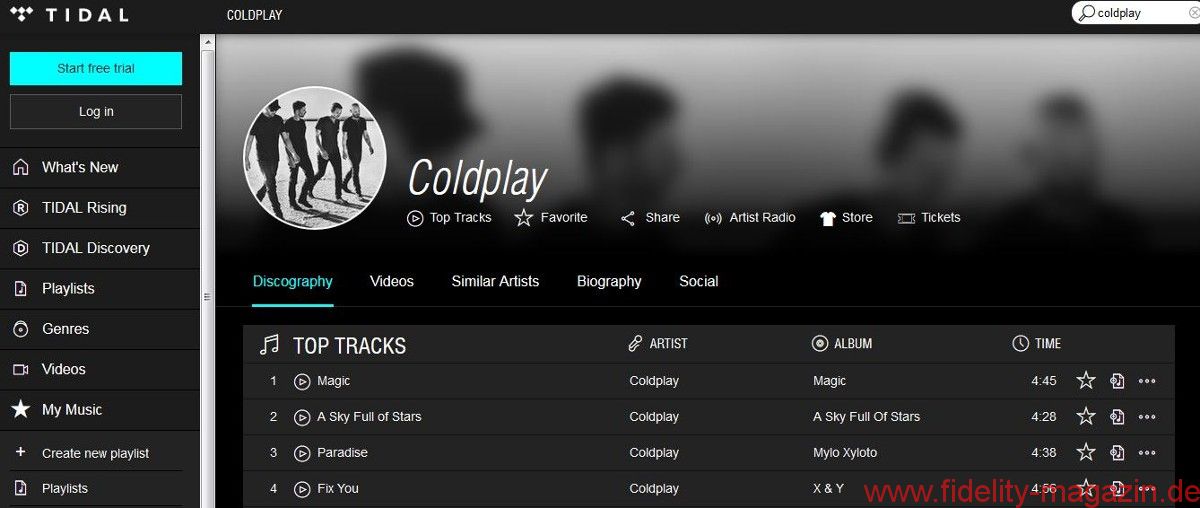Viewport: 1200px width, 508px height.
Task: Expand options menu for A Sky Full of Stars
Action: pos(1147,416)
